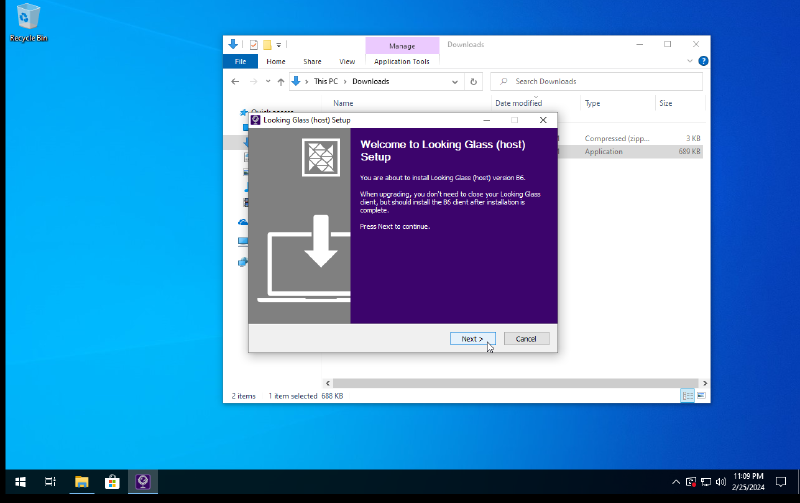Image resolution: width=800 pixels, height=503 pixels.
Task: Go back in File Explorer
Action: click(235, 82)
